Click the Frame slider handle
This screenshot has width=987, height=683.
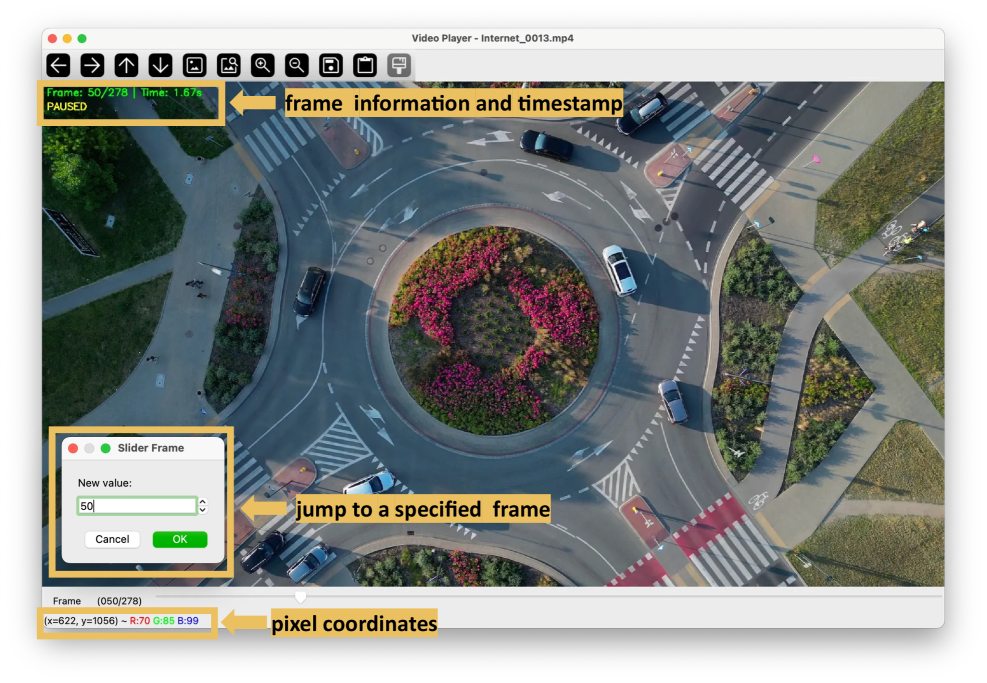[x=300, y=597]
